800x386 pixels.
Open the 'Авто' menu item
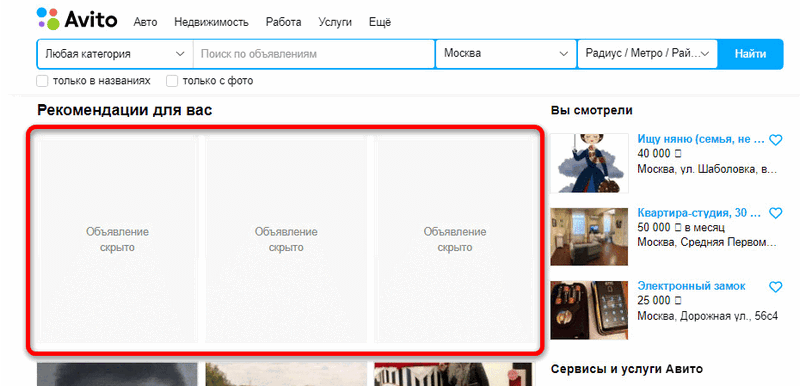(145, 22)
